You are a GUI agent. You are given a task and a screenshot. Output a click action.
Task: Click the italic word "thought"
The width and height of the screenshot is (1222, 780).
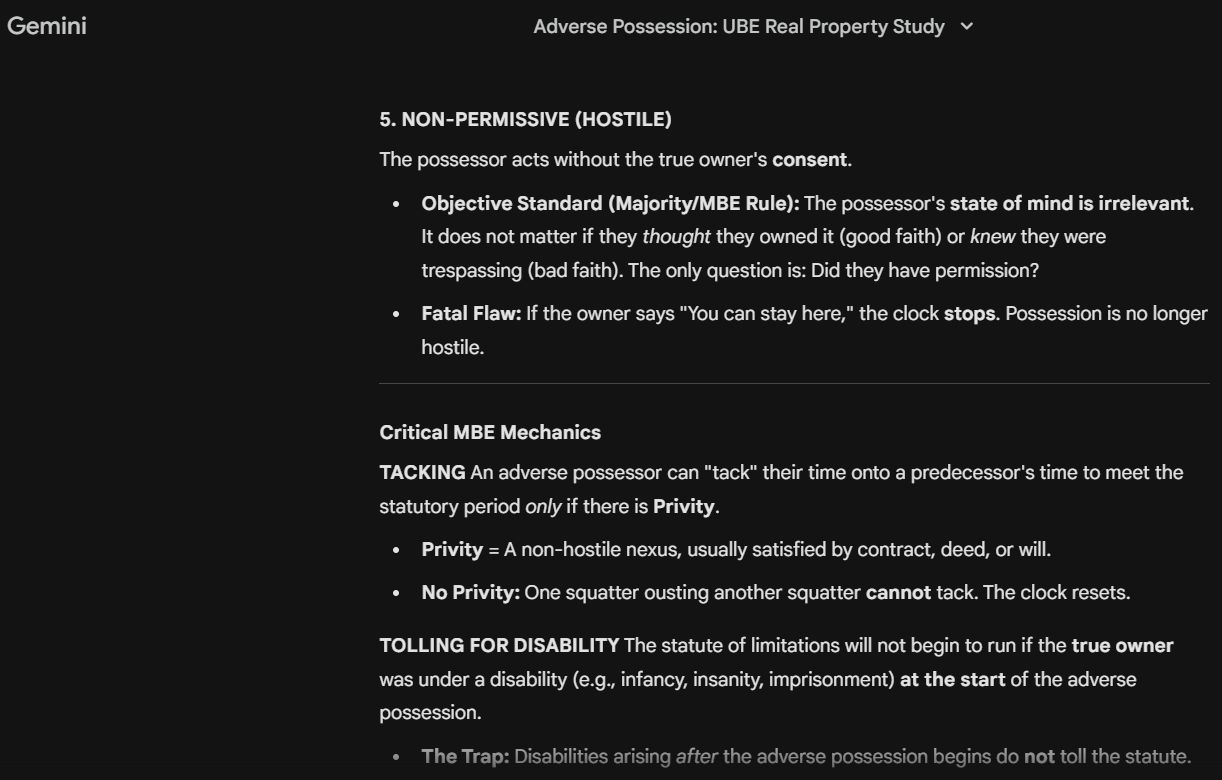(x=676, y=238)
